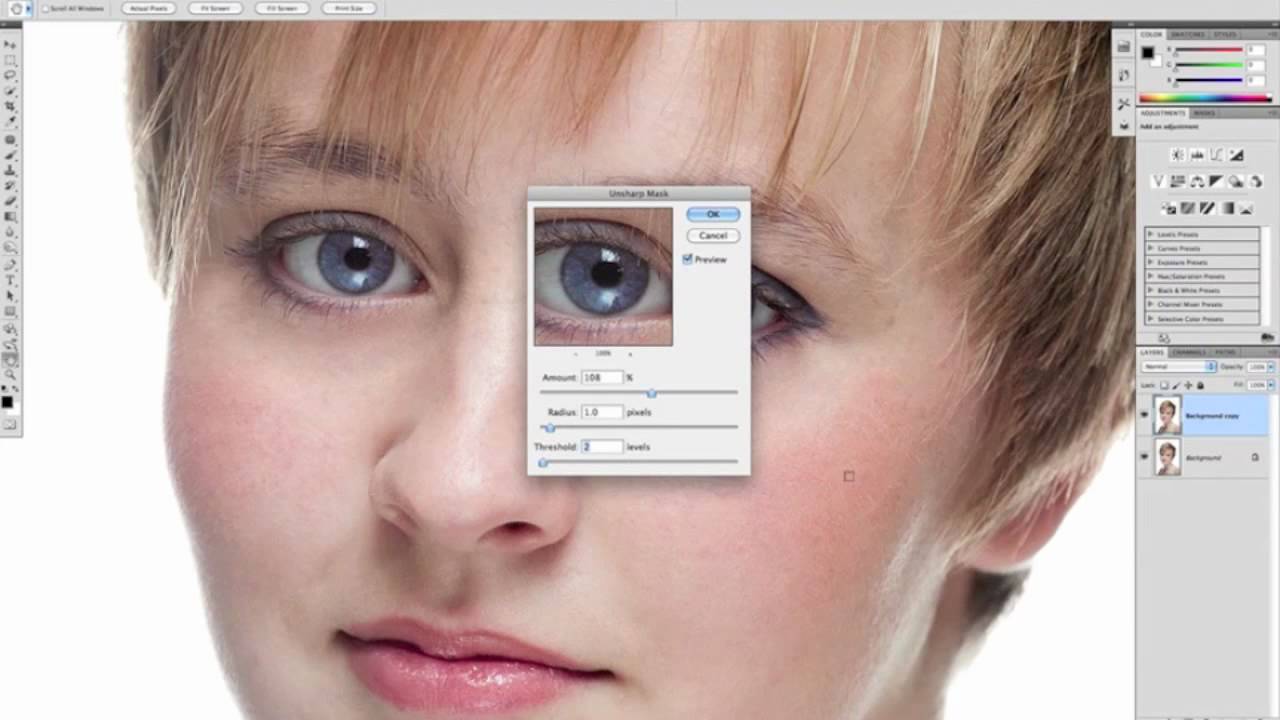
Task: Uncheck Preview in Unsharp Mask dialog
Action: tap(687, 259)
